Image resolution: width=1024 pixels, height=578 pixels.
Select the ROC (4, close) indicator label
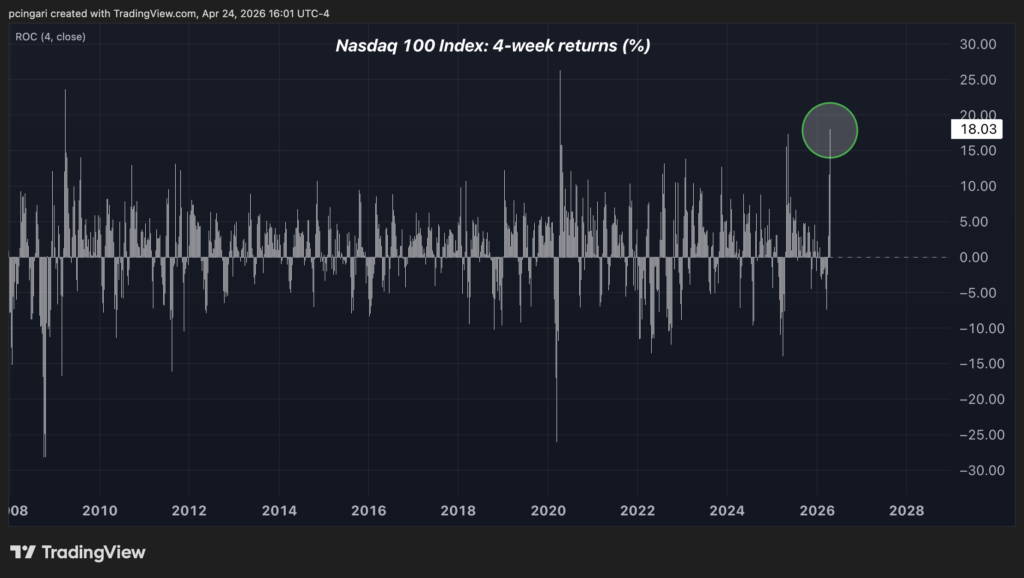[50, 37]
